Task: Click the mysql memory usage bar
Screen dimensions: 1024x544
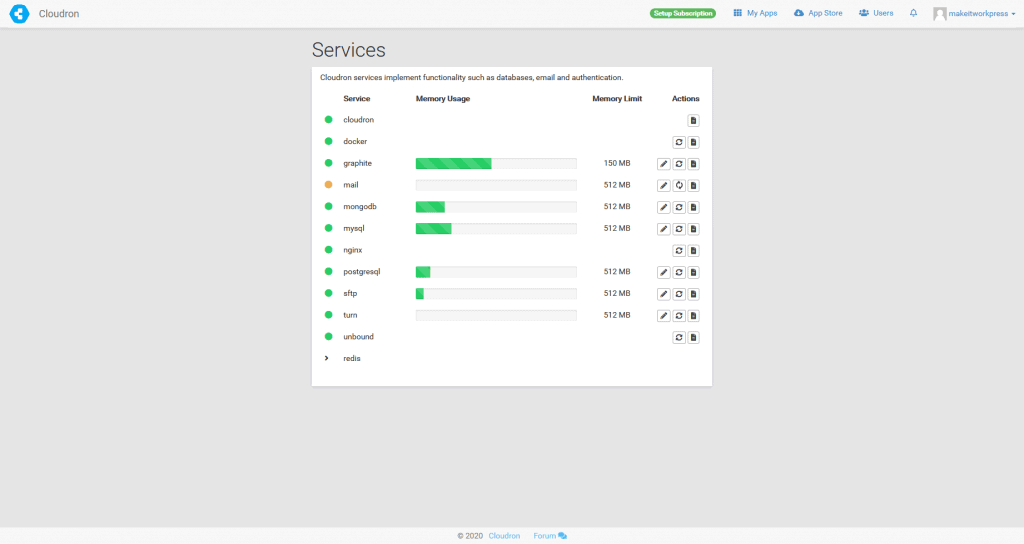Action: click(496, 228)
